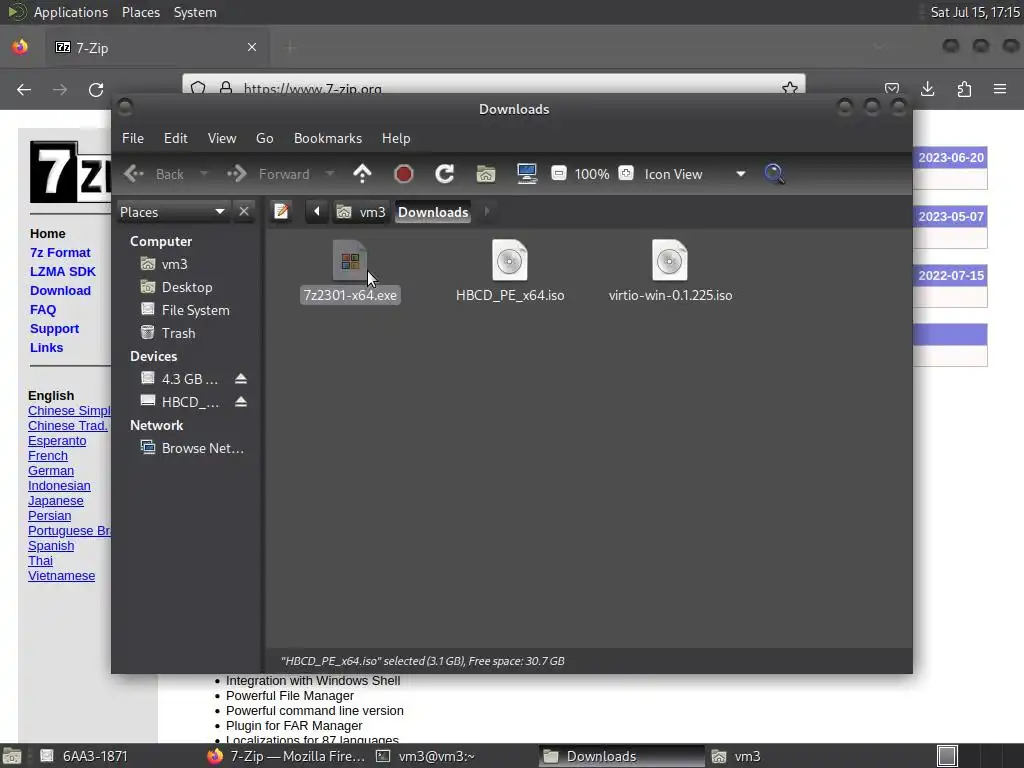
Task: Click Firefox back arrow button
Action: pyautogui.click(x=24, y=89)
